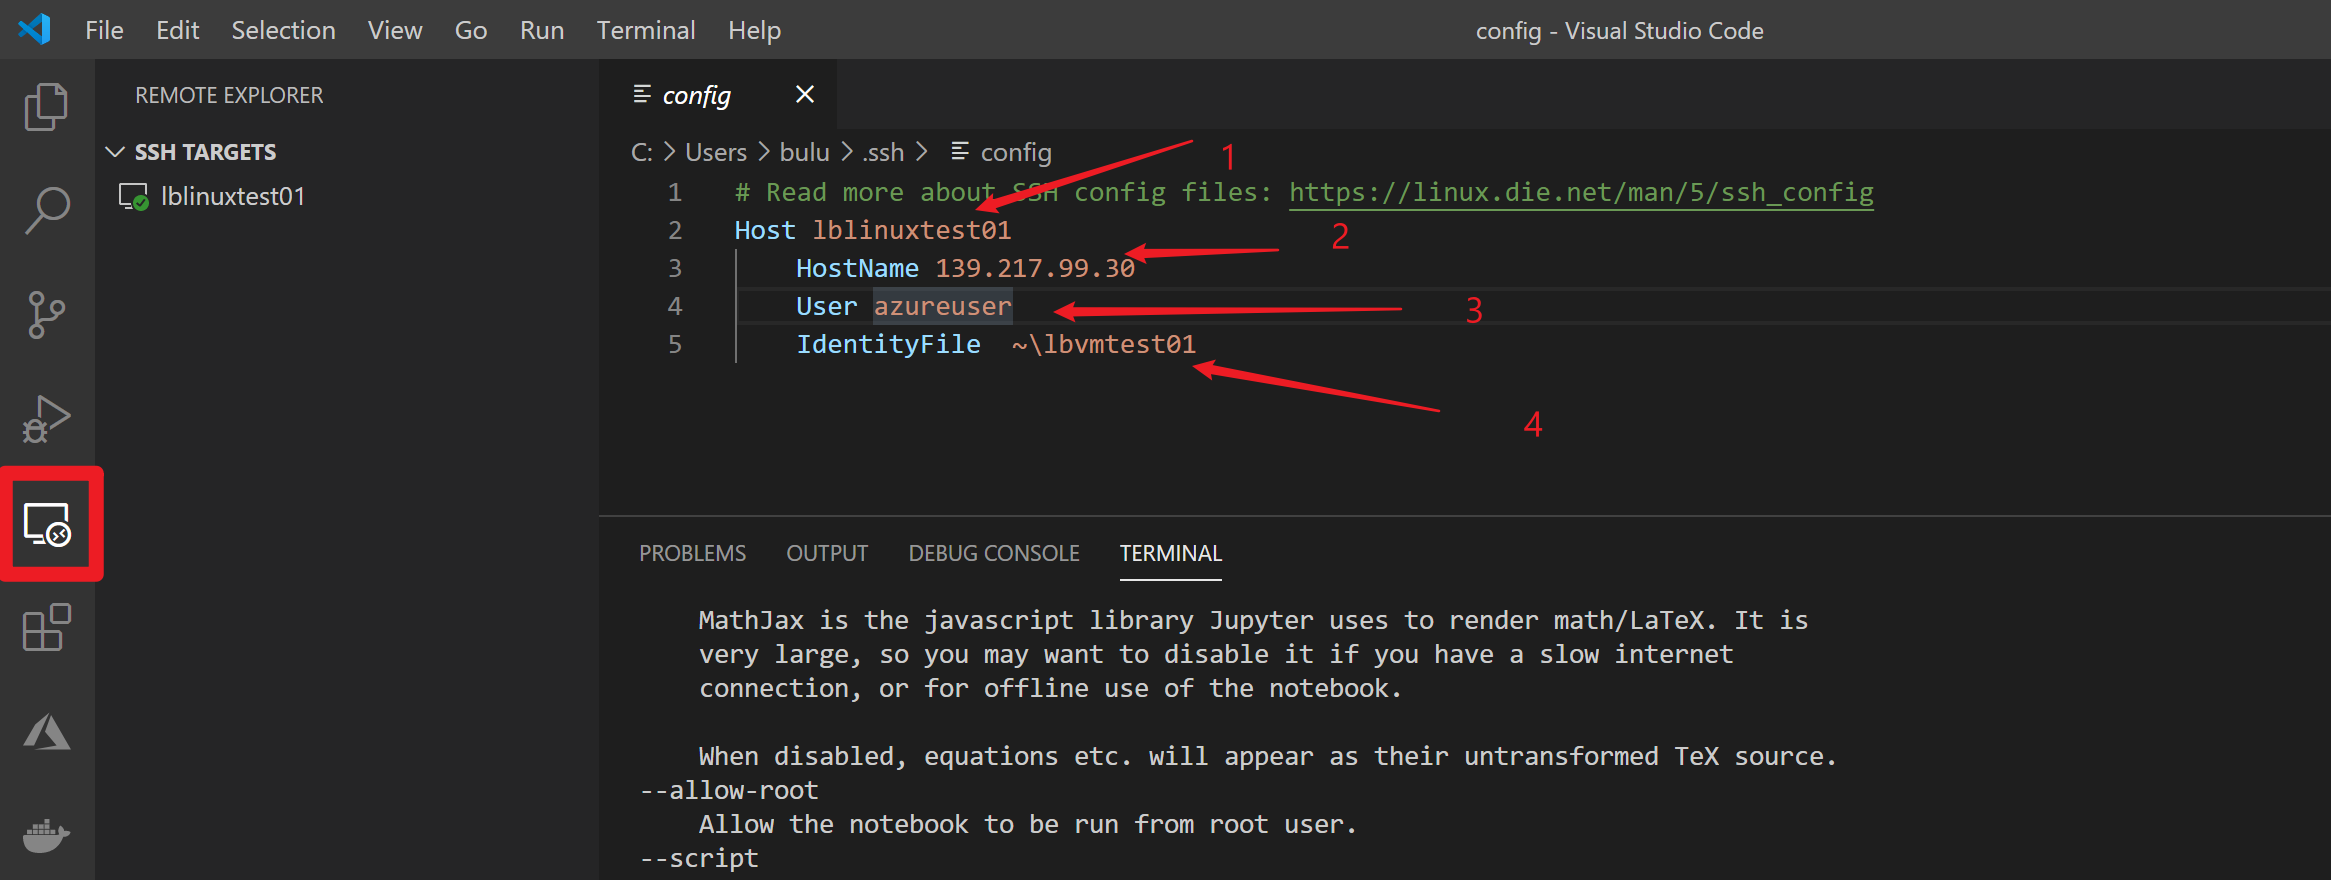Open the Extensions view icon
This screenshot has width=2331, height=880.
point(46,628)
